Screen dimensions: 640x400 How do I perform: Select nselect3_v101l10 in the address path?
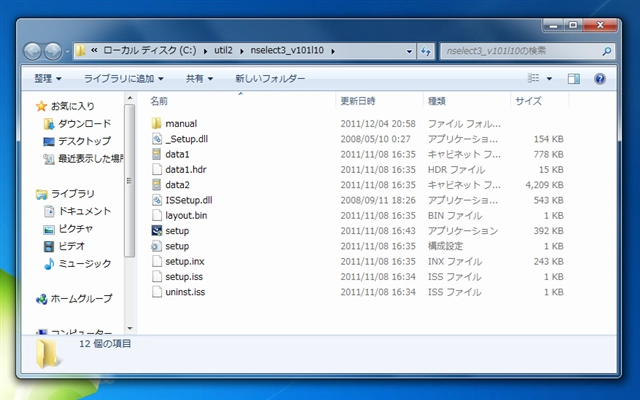click(x=287, y=51)
